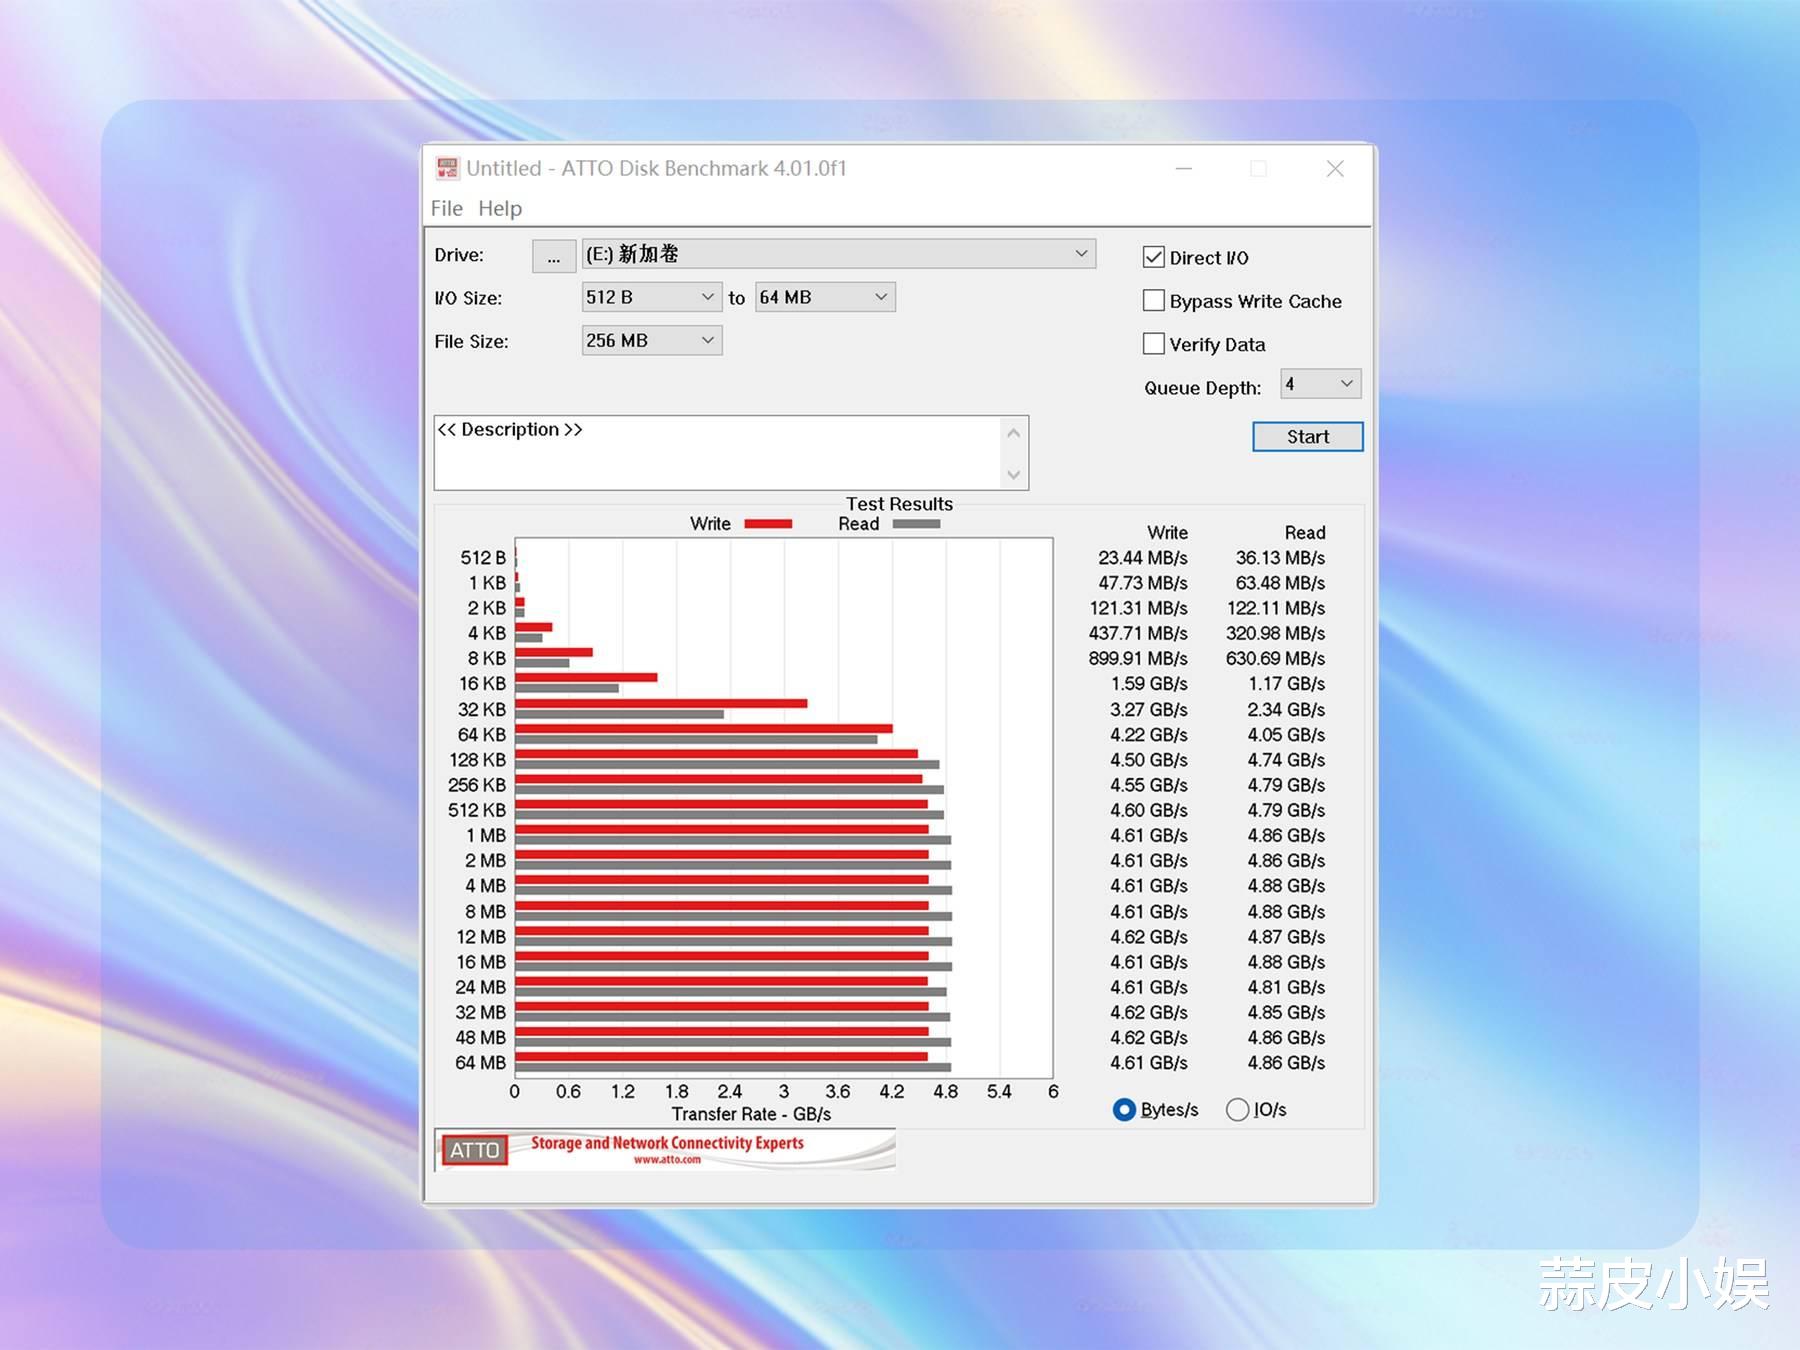Close the ATTO Disk Benchmark window

[x=1335, y=168]
